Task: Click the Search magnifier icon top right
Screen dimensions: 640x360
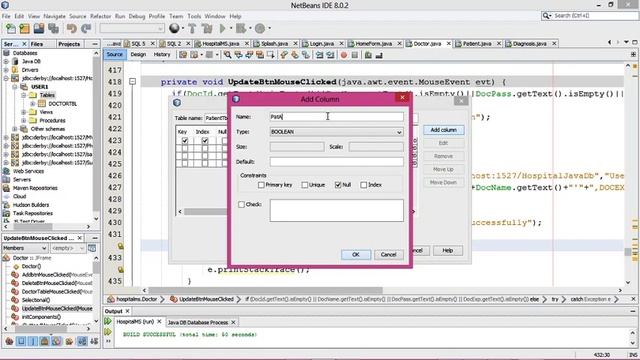Action: [x=547, y=16]
